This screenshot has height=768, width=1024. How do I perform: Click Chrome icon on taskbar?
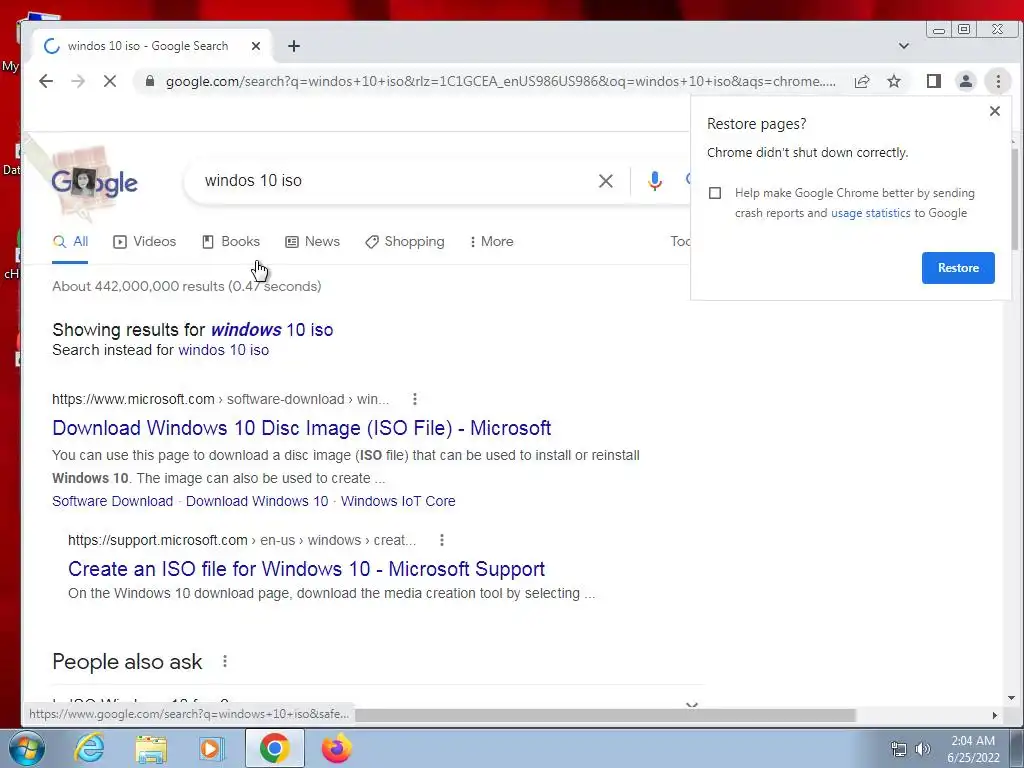[x=274, y=748]
